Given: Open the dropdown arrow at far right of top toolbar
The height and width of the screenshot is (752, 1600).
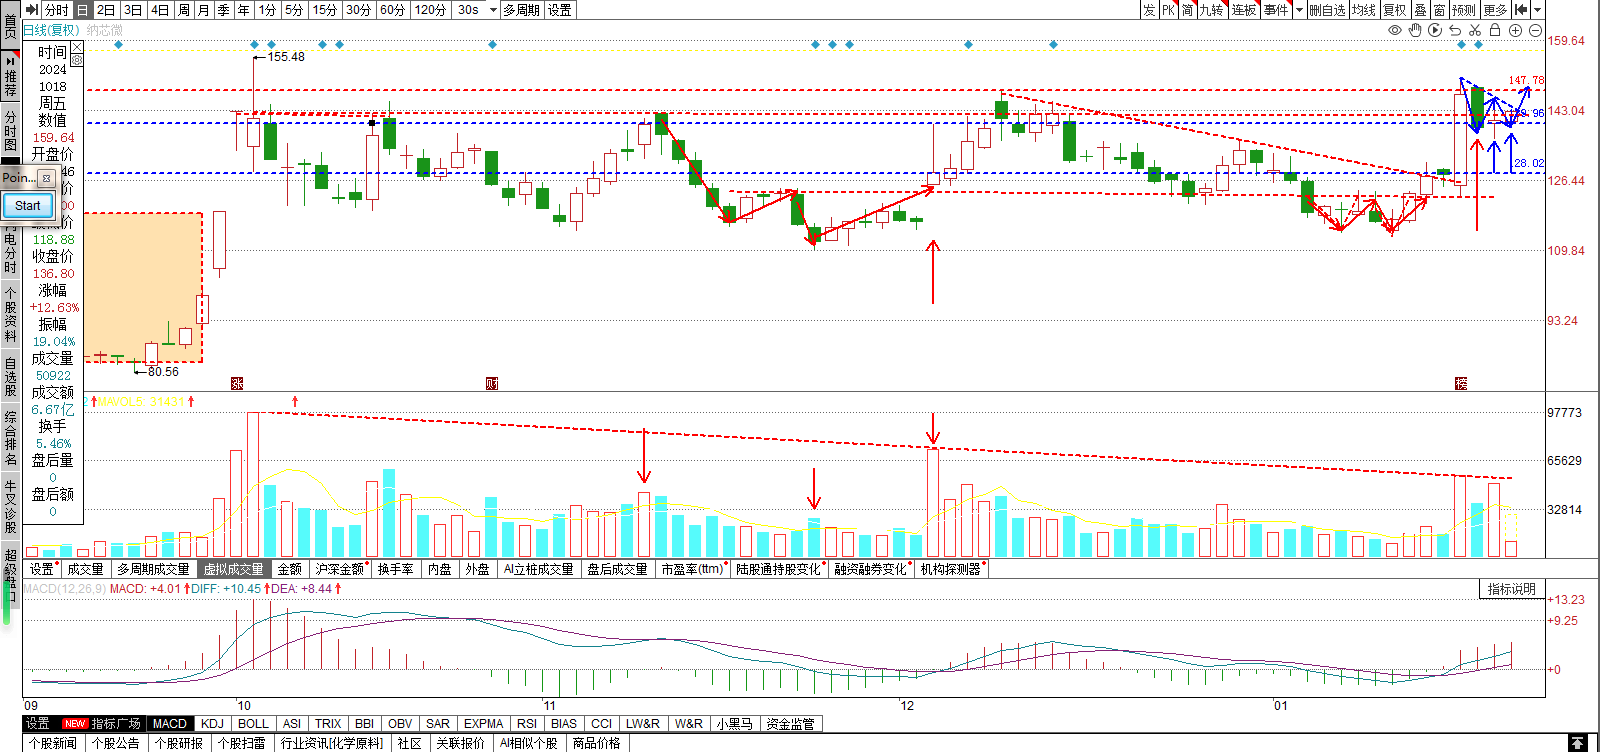Looking at the screenshot, I should coord(1538,9).
